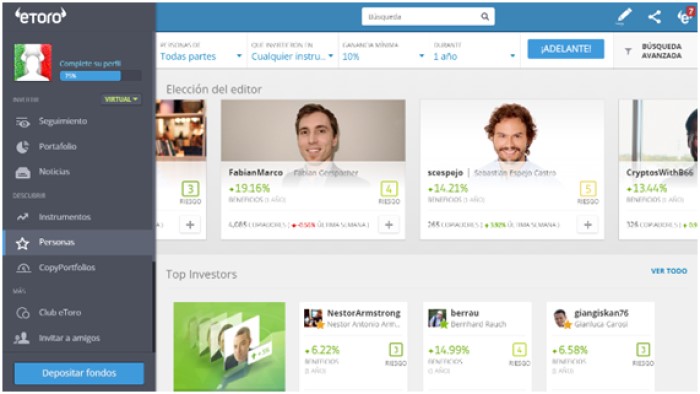Click VER TODO link for Top Investors
This screenshot has width=700, height=394.
[669, 271]
